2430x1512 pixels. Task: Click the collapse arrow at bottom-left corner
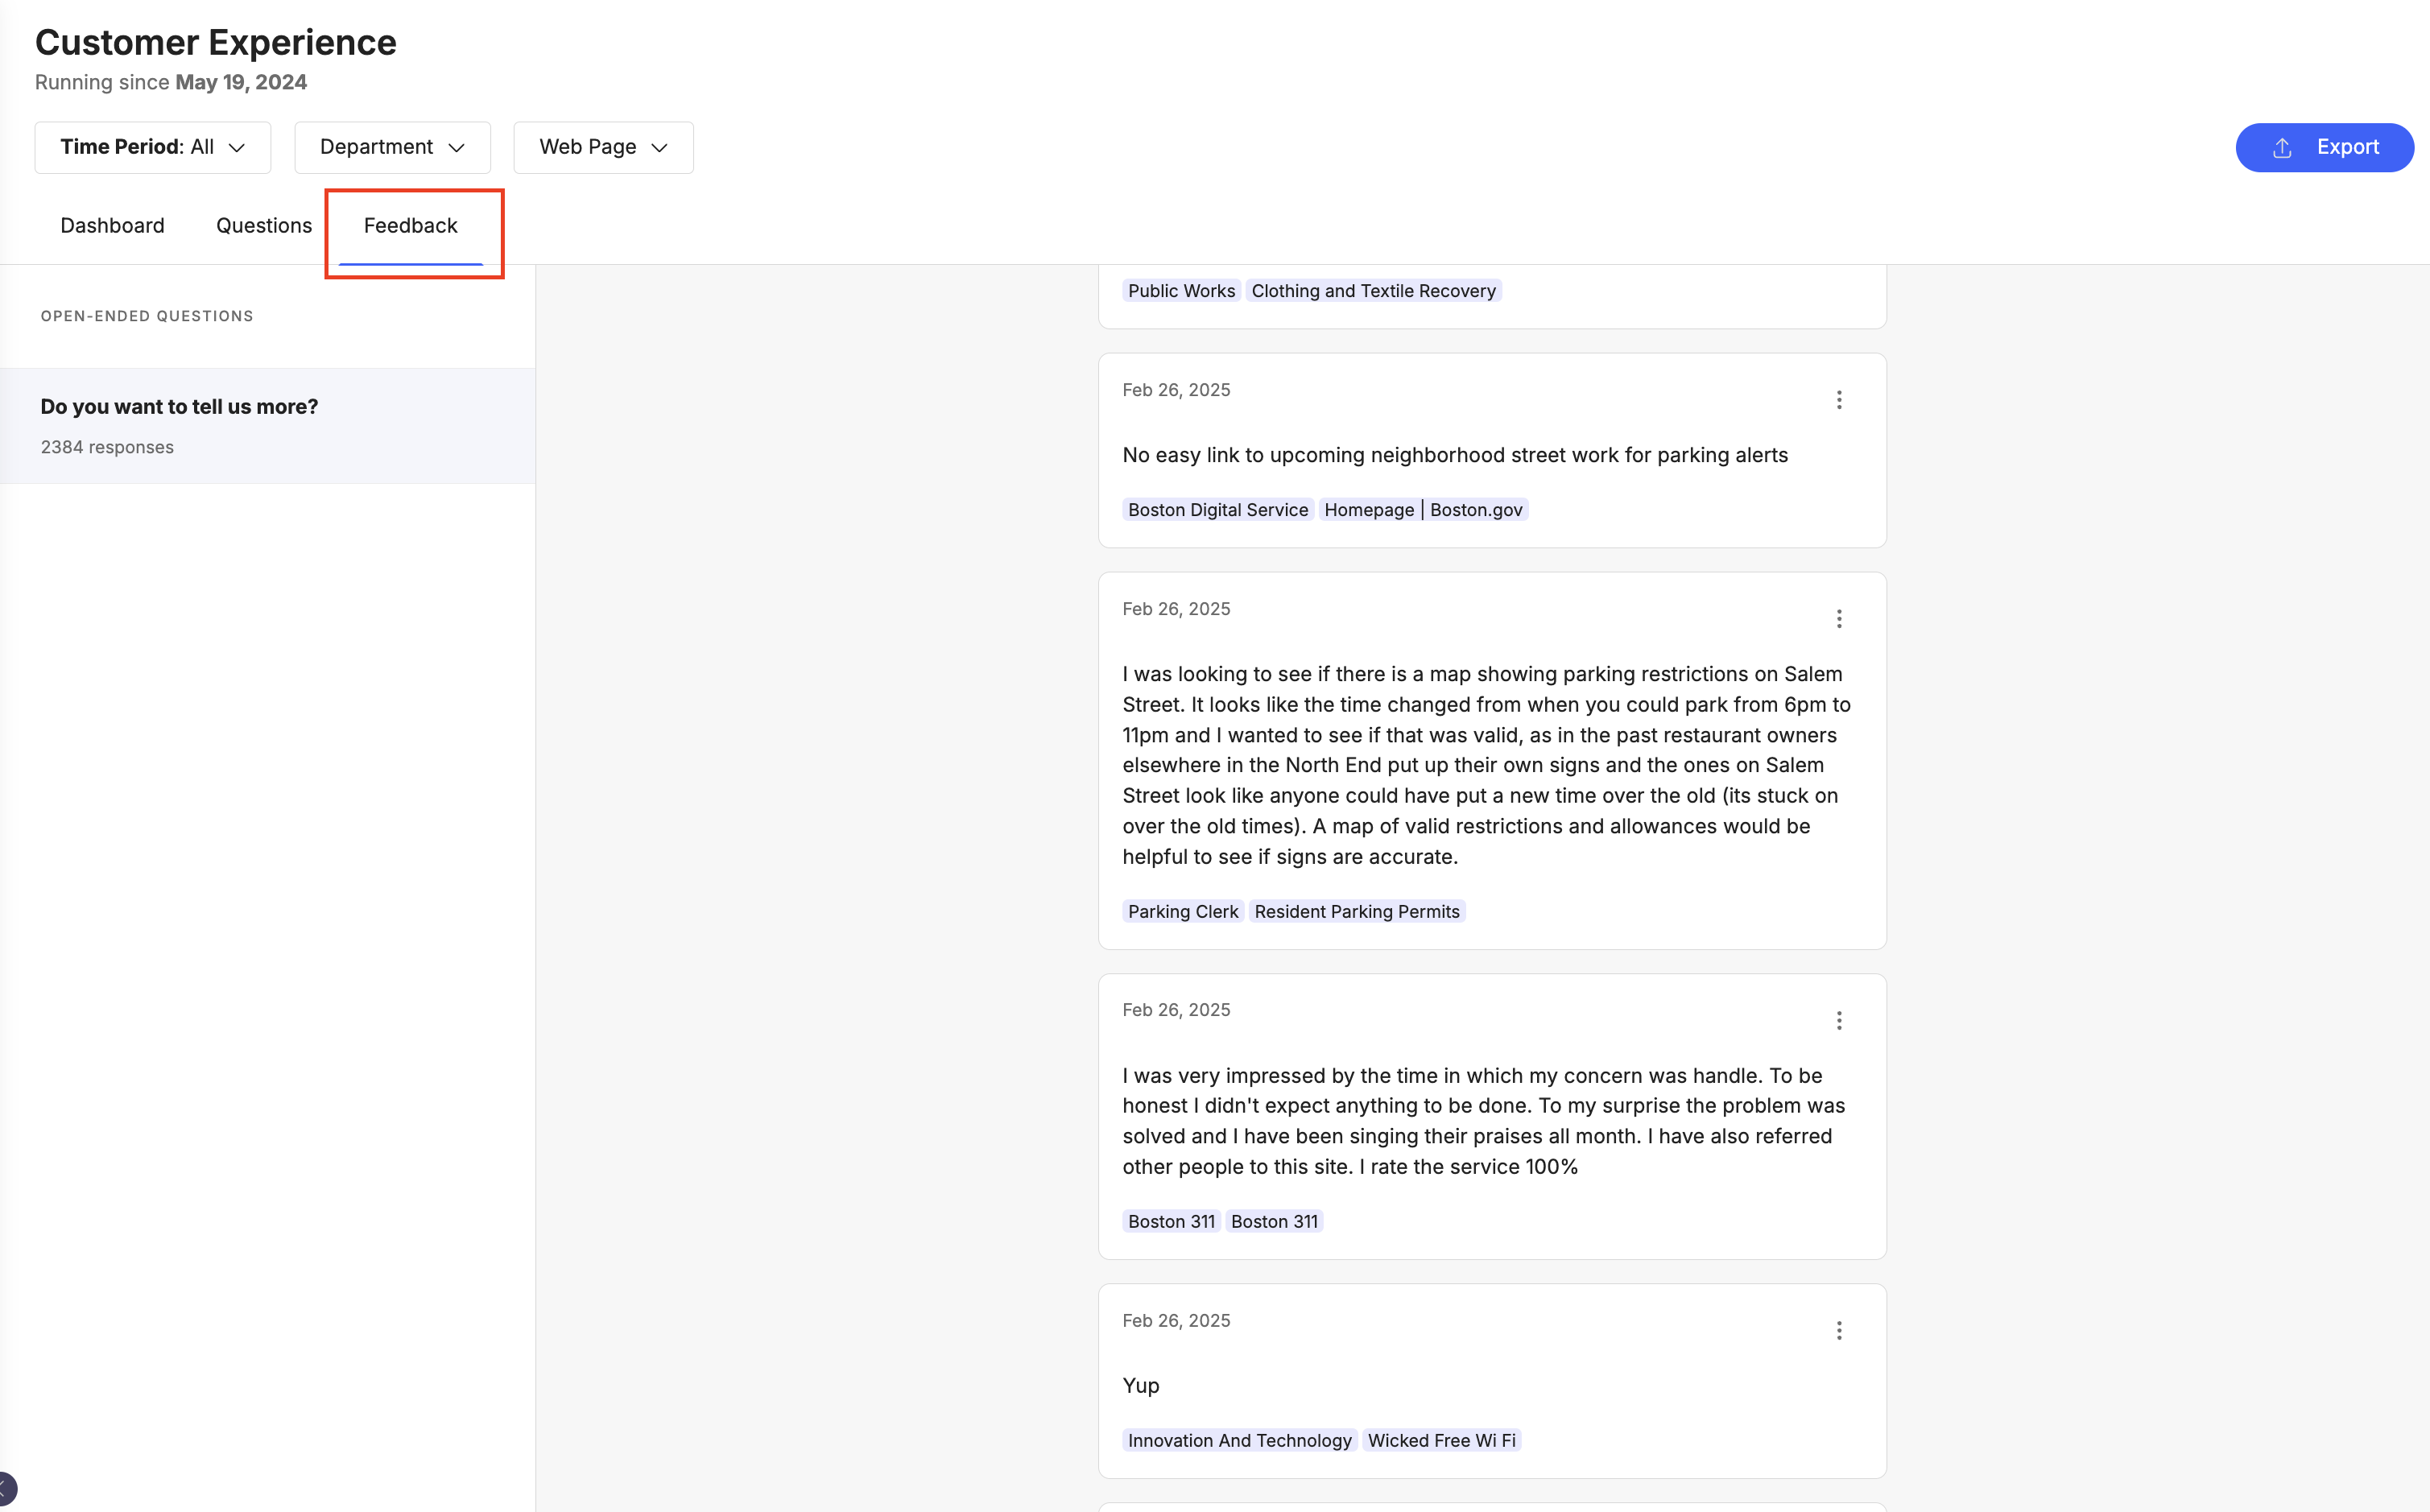point(6,1488)
